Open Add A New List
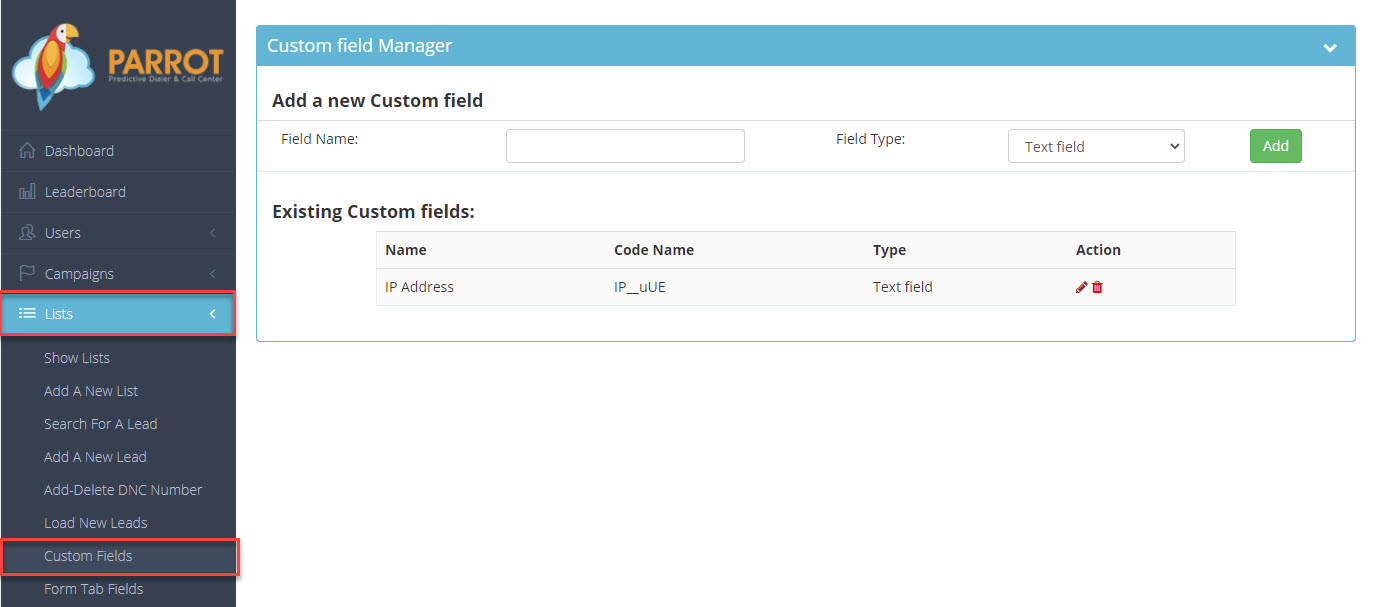Viewport: 1376px width, 607px height. (91, 391)
